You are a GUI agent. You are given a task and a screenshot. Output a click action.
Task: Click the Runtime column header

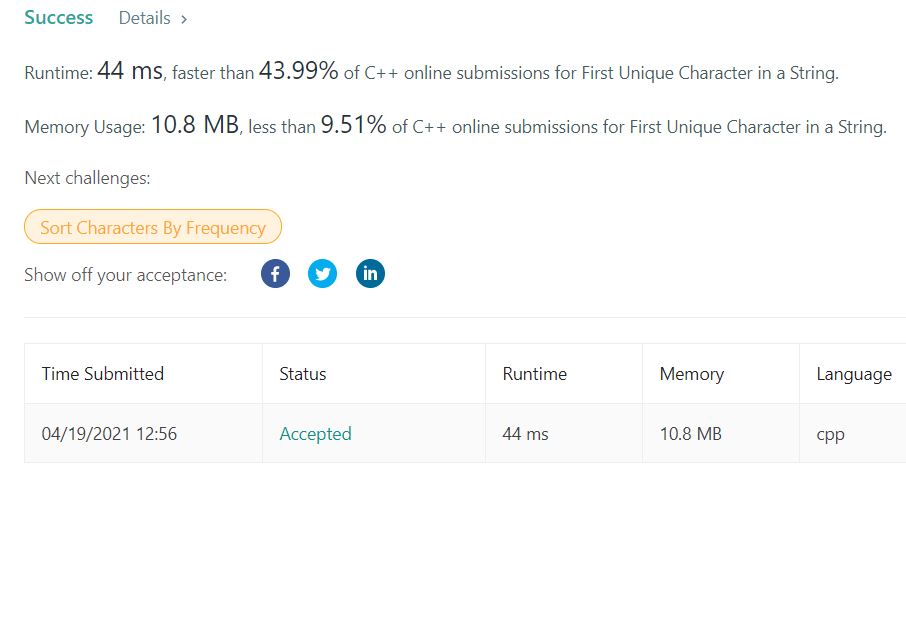coord(534,373)
